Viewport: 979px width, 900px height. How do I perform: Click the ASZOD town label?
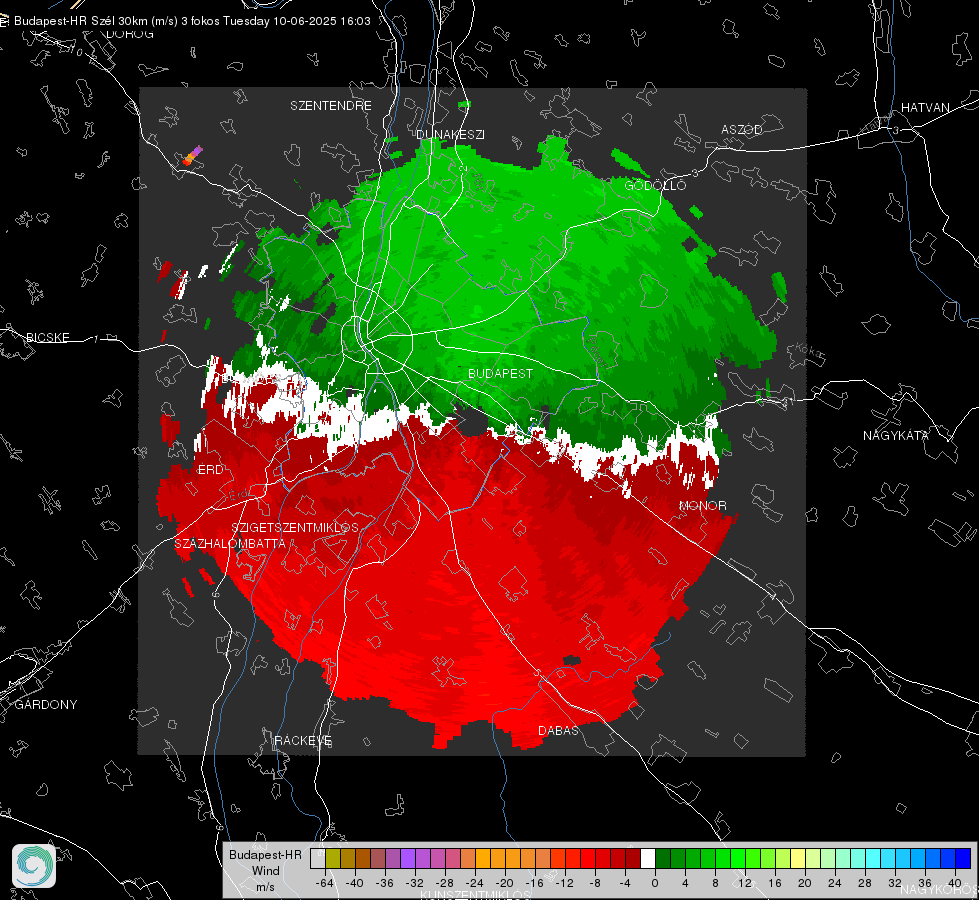click(742, 130)
